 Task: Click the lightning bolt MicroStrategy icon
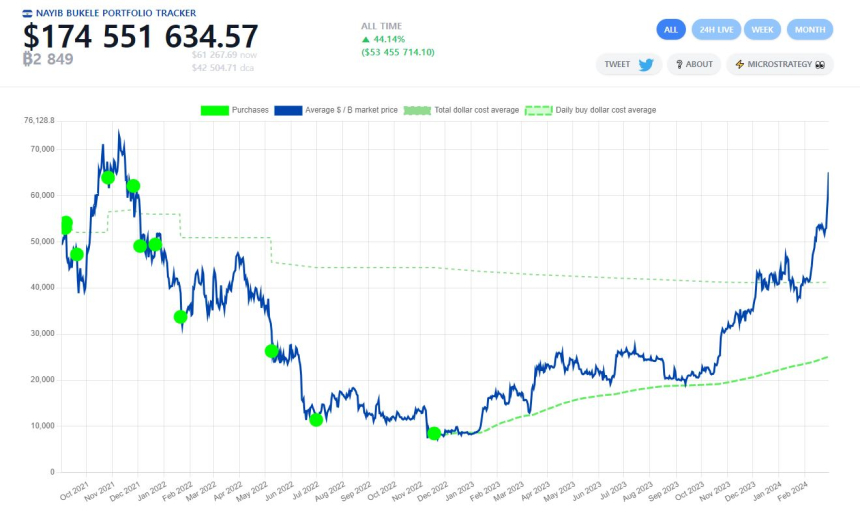[739, 64]
